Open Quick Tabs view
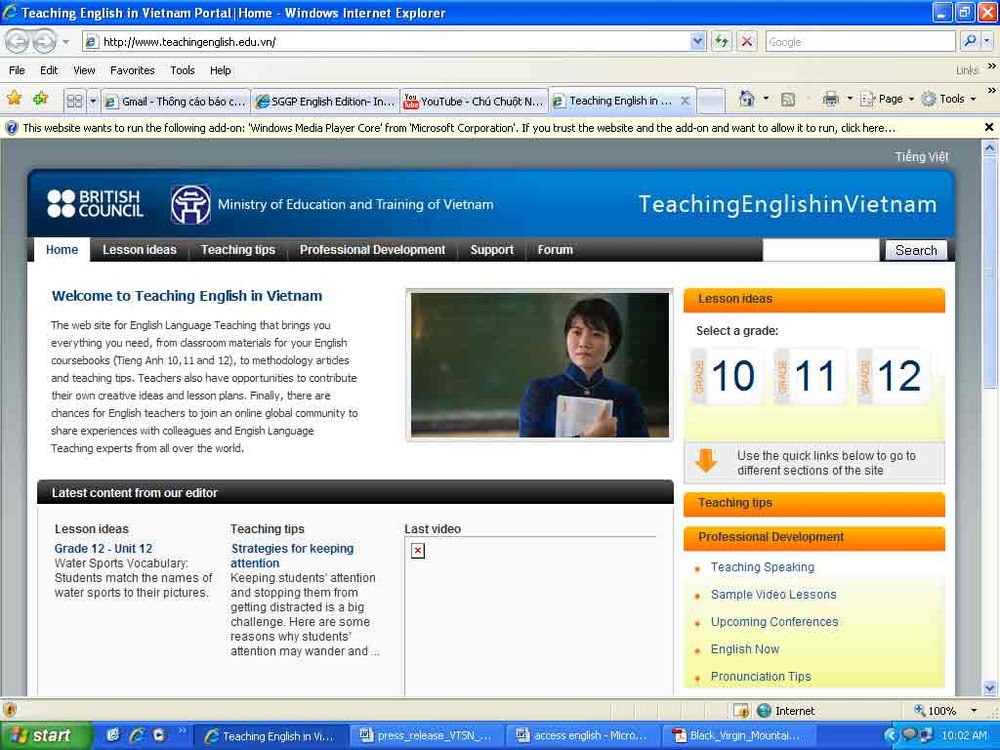Viewport: 1000px width, 750px height. pos(75,99)
